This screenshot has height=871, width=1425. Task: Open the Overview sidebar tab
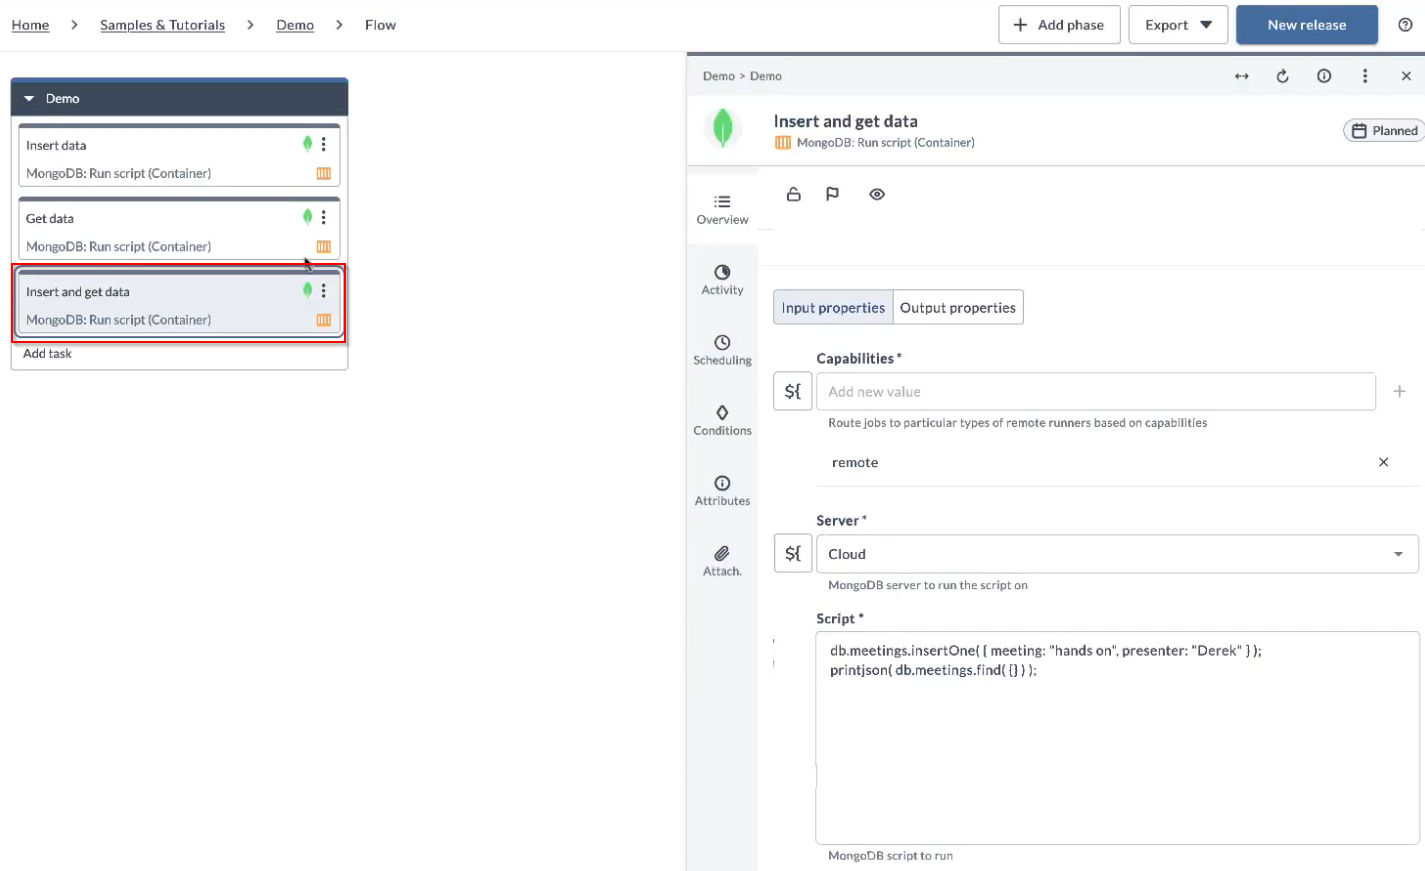coord(722,210)
